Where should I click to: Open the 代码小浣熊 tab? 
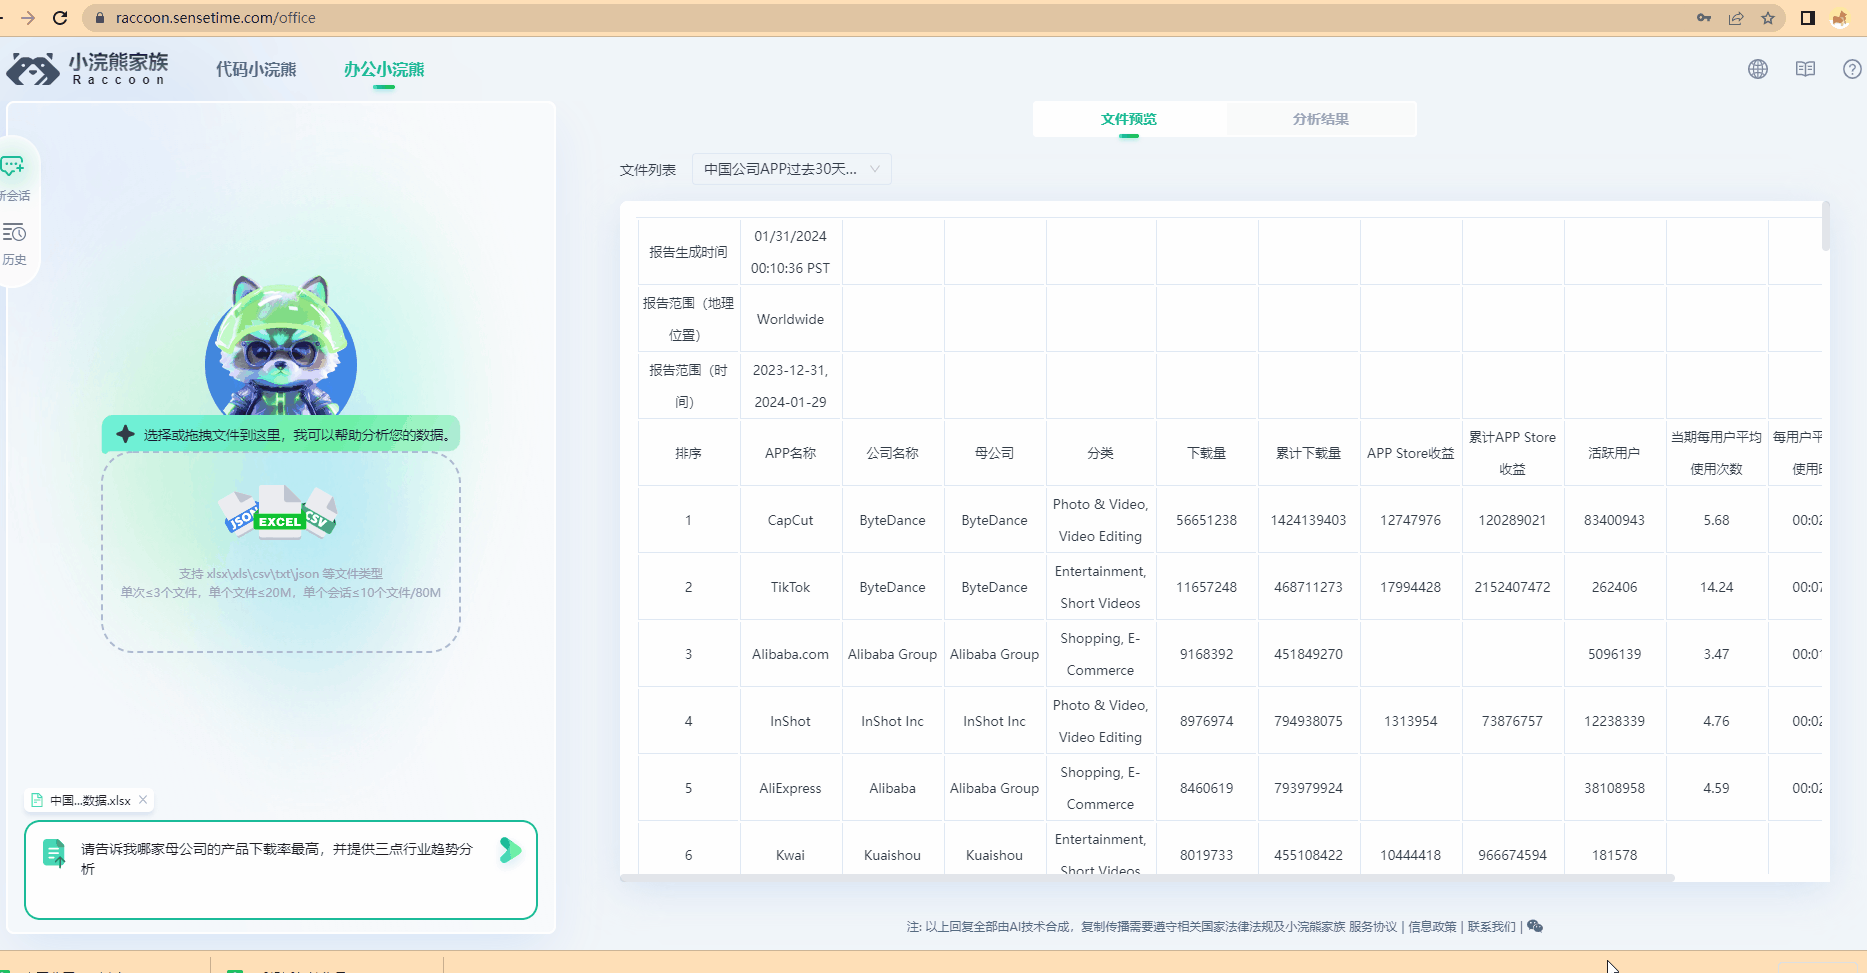(x=256, y=69)
